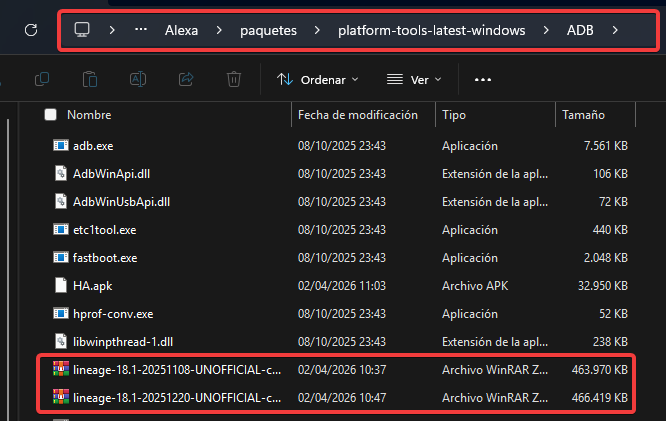
Task: Open the Ver view dropdown
Action: pos(414,79)
